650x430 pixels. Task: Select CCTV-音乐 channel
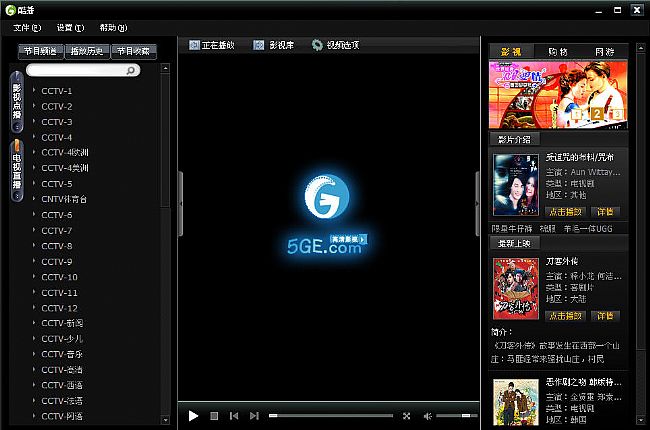62,354
